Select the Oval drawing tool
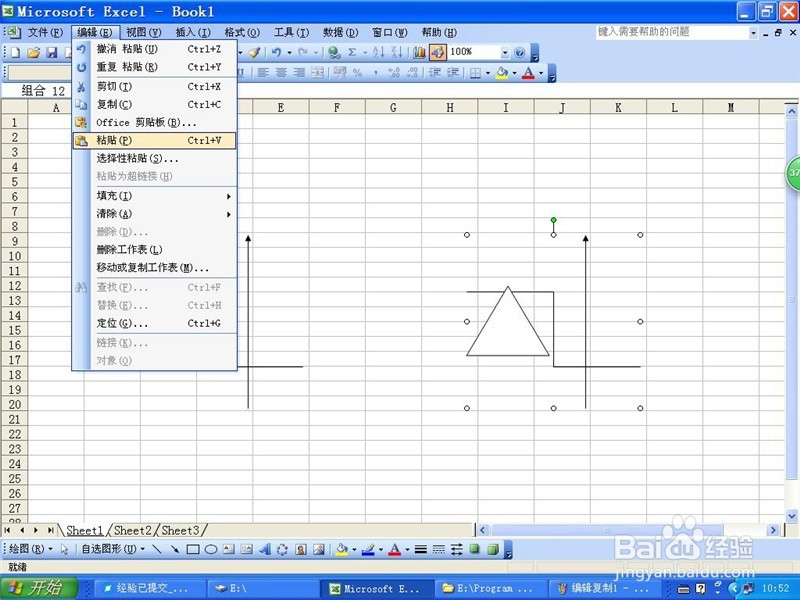This screenshot has width=800, height=600. 211,549
